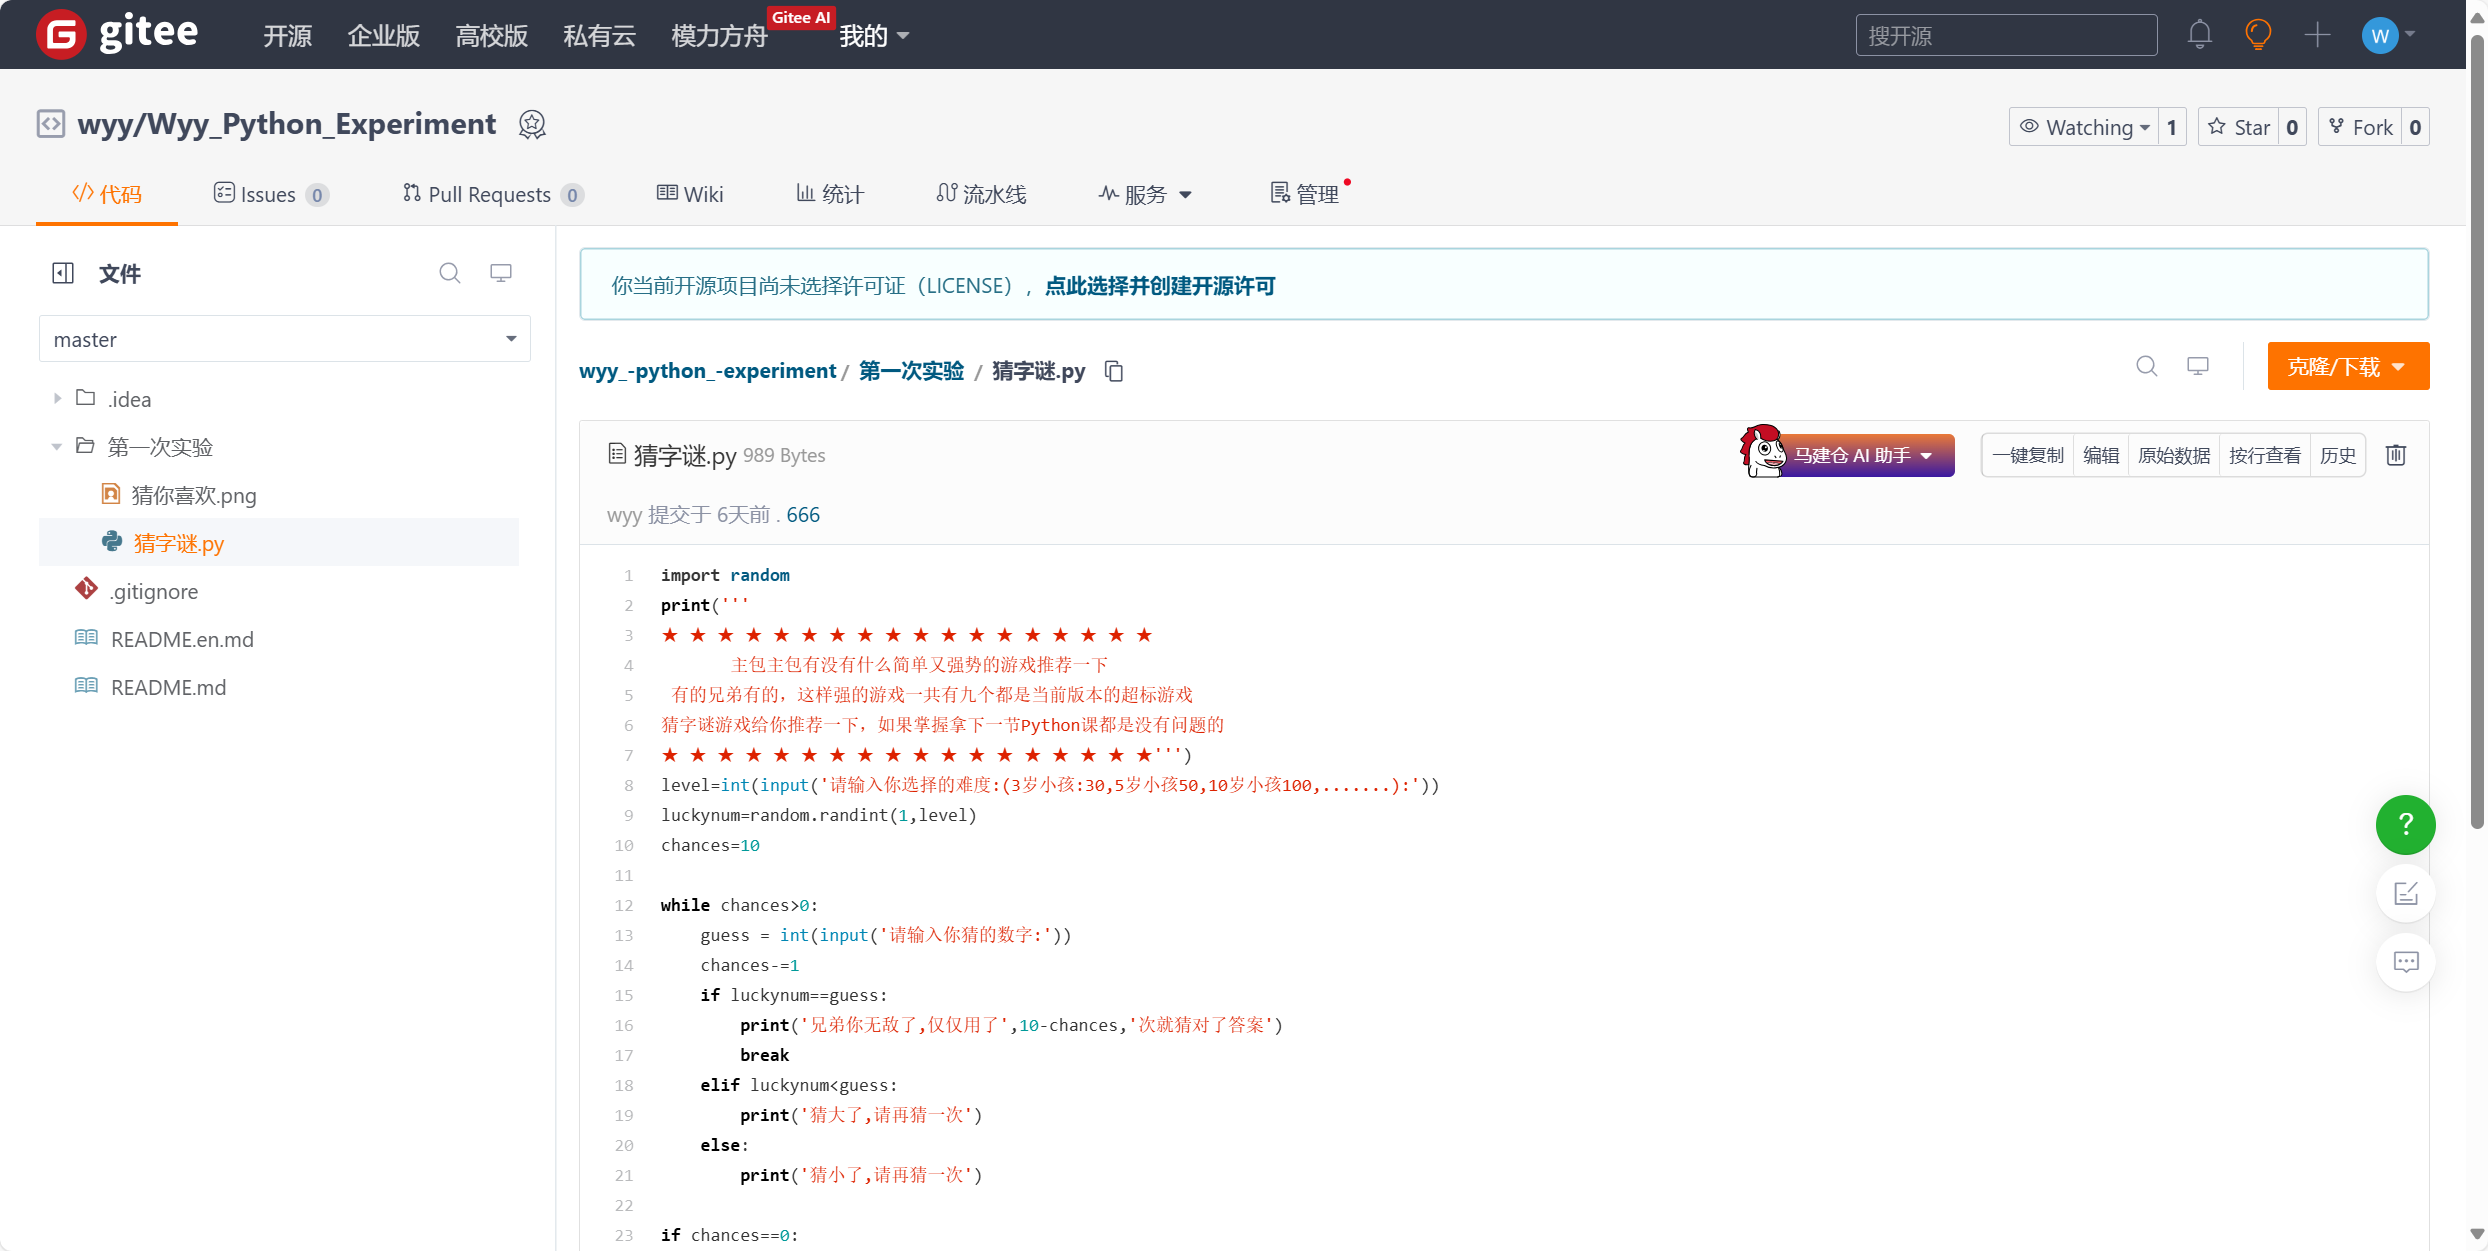Copy file path using copy icon

point(1114,372)
